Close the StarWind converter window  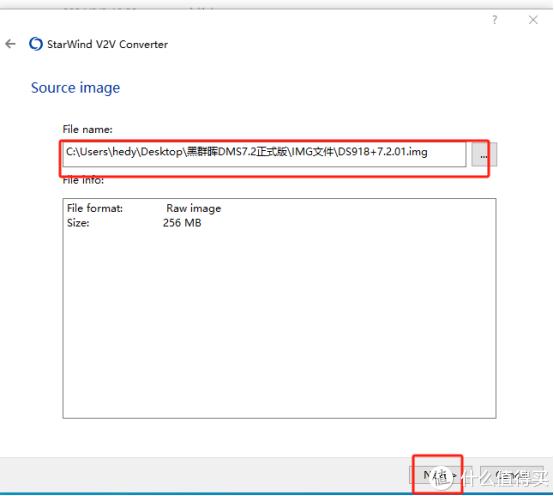coord(533,20)
